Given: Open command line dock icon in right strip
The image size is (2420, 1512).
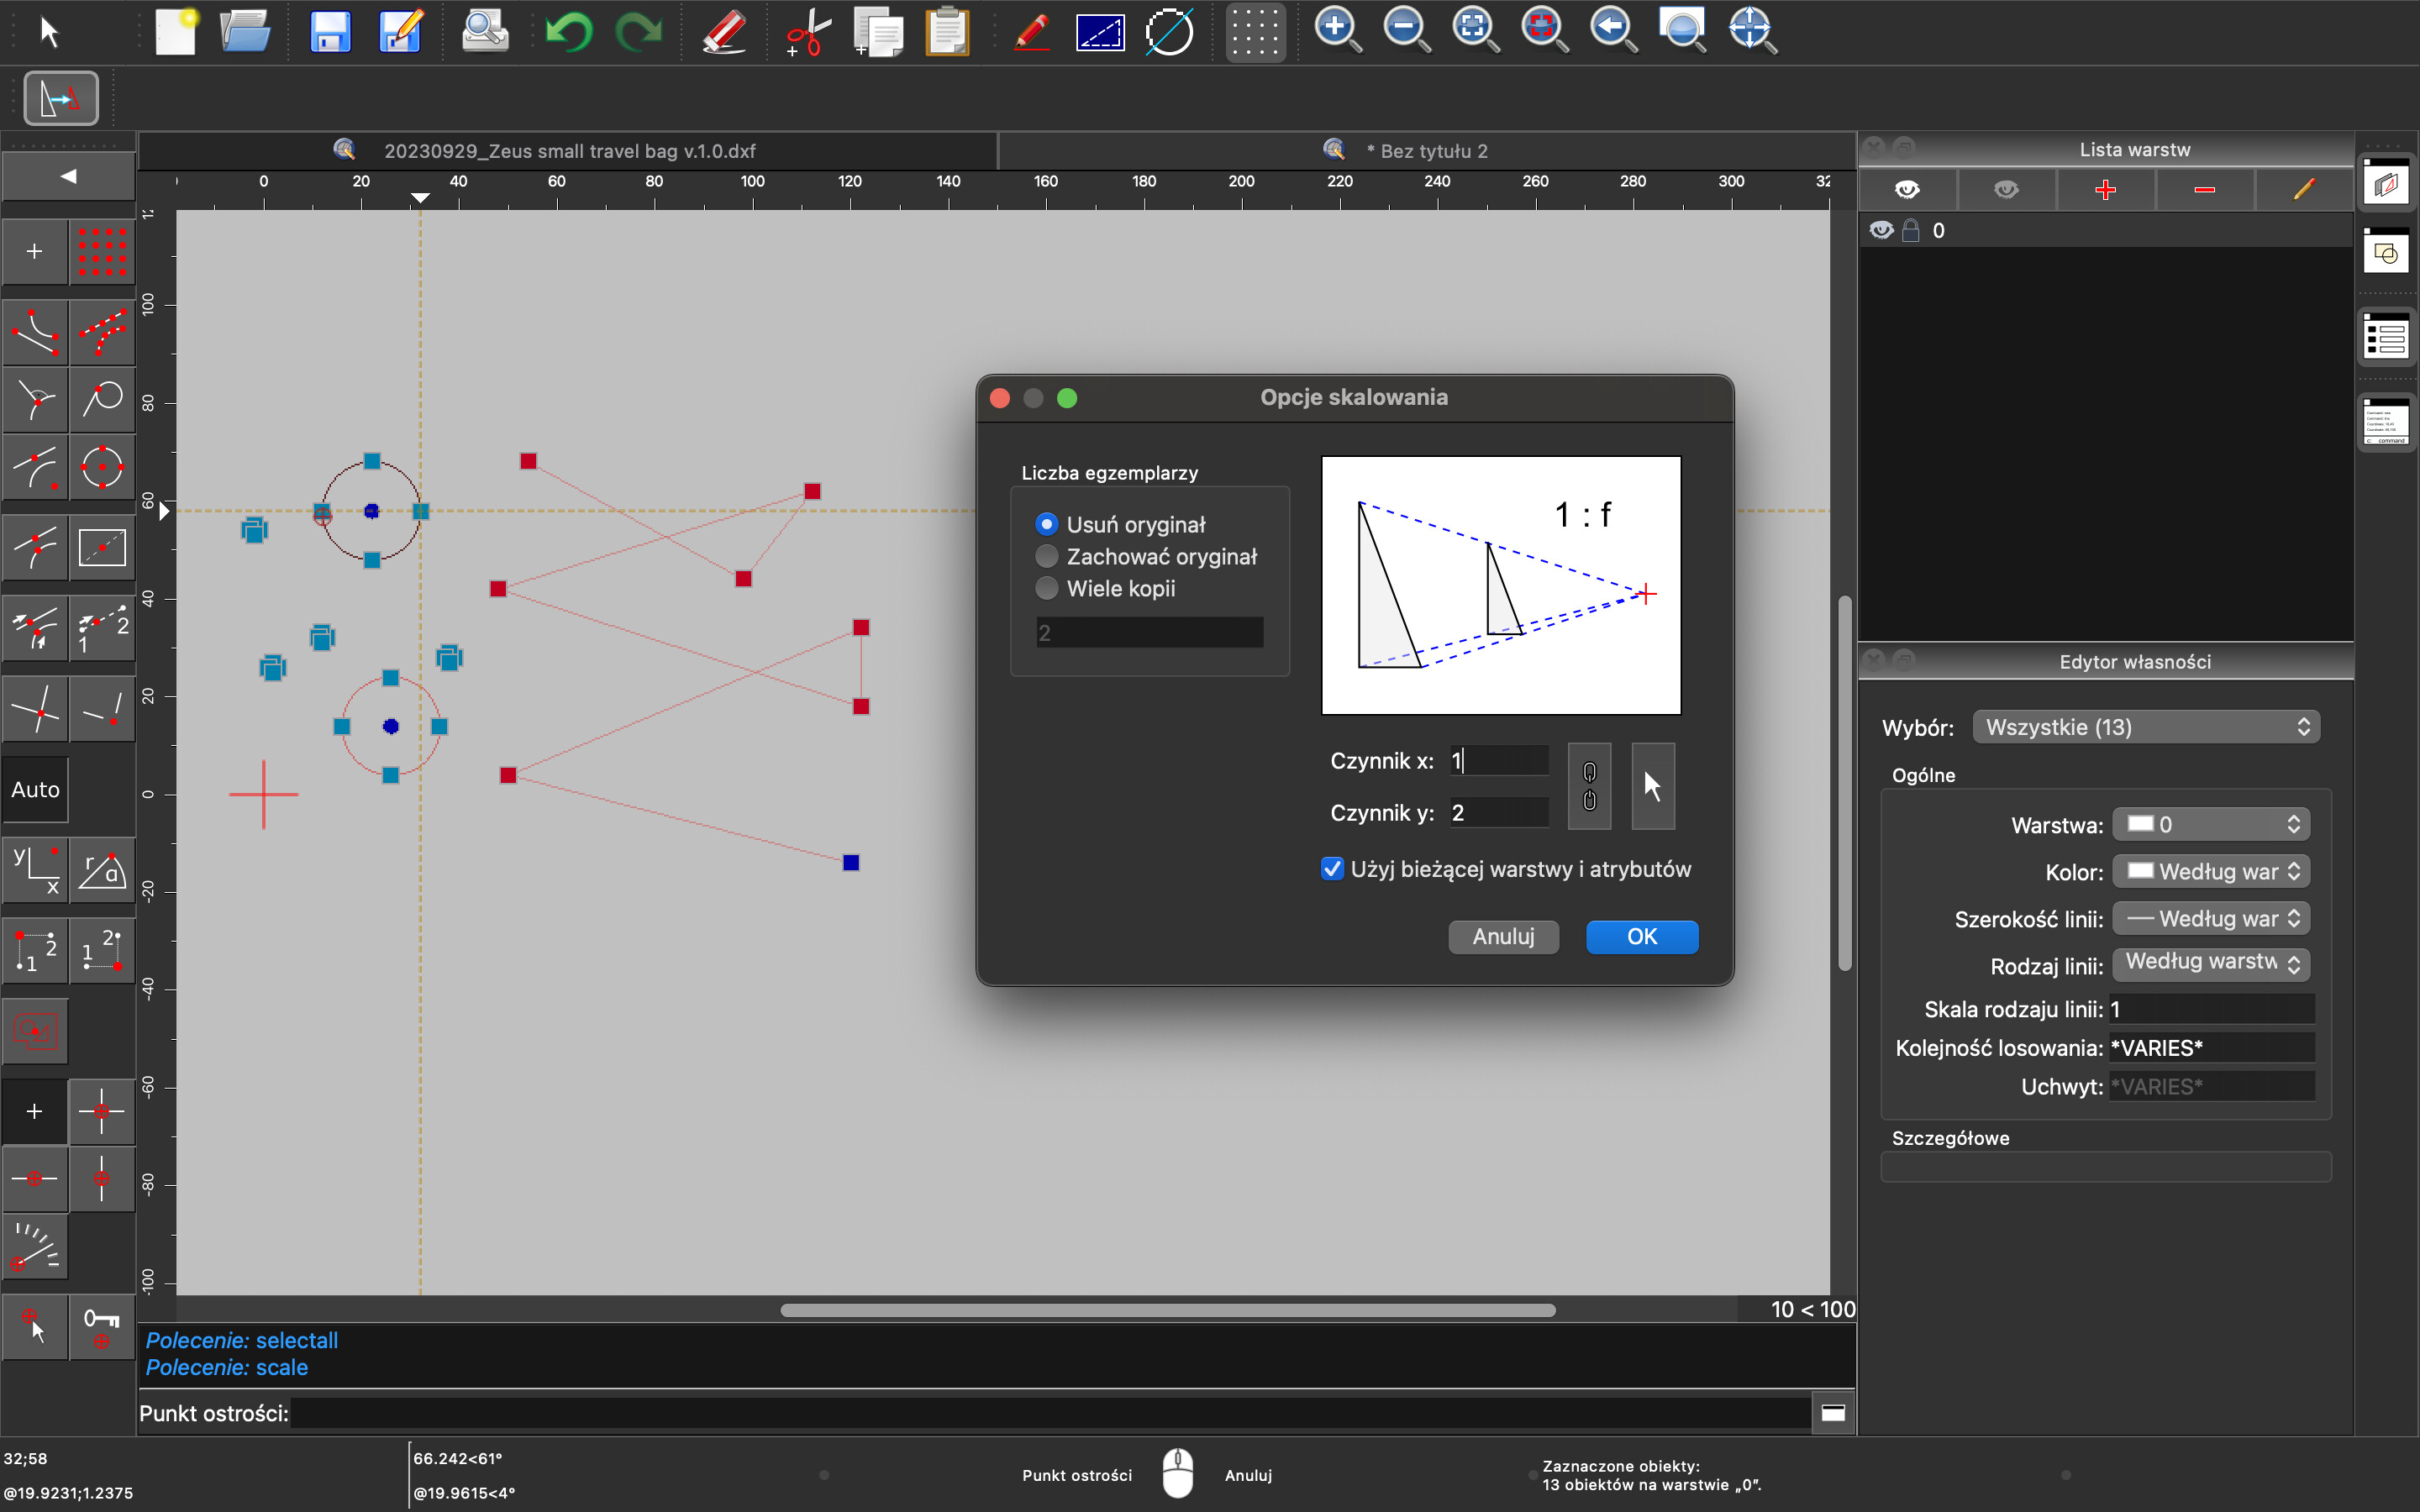Looking at the screenshot, I should click(2386, 421).
